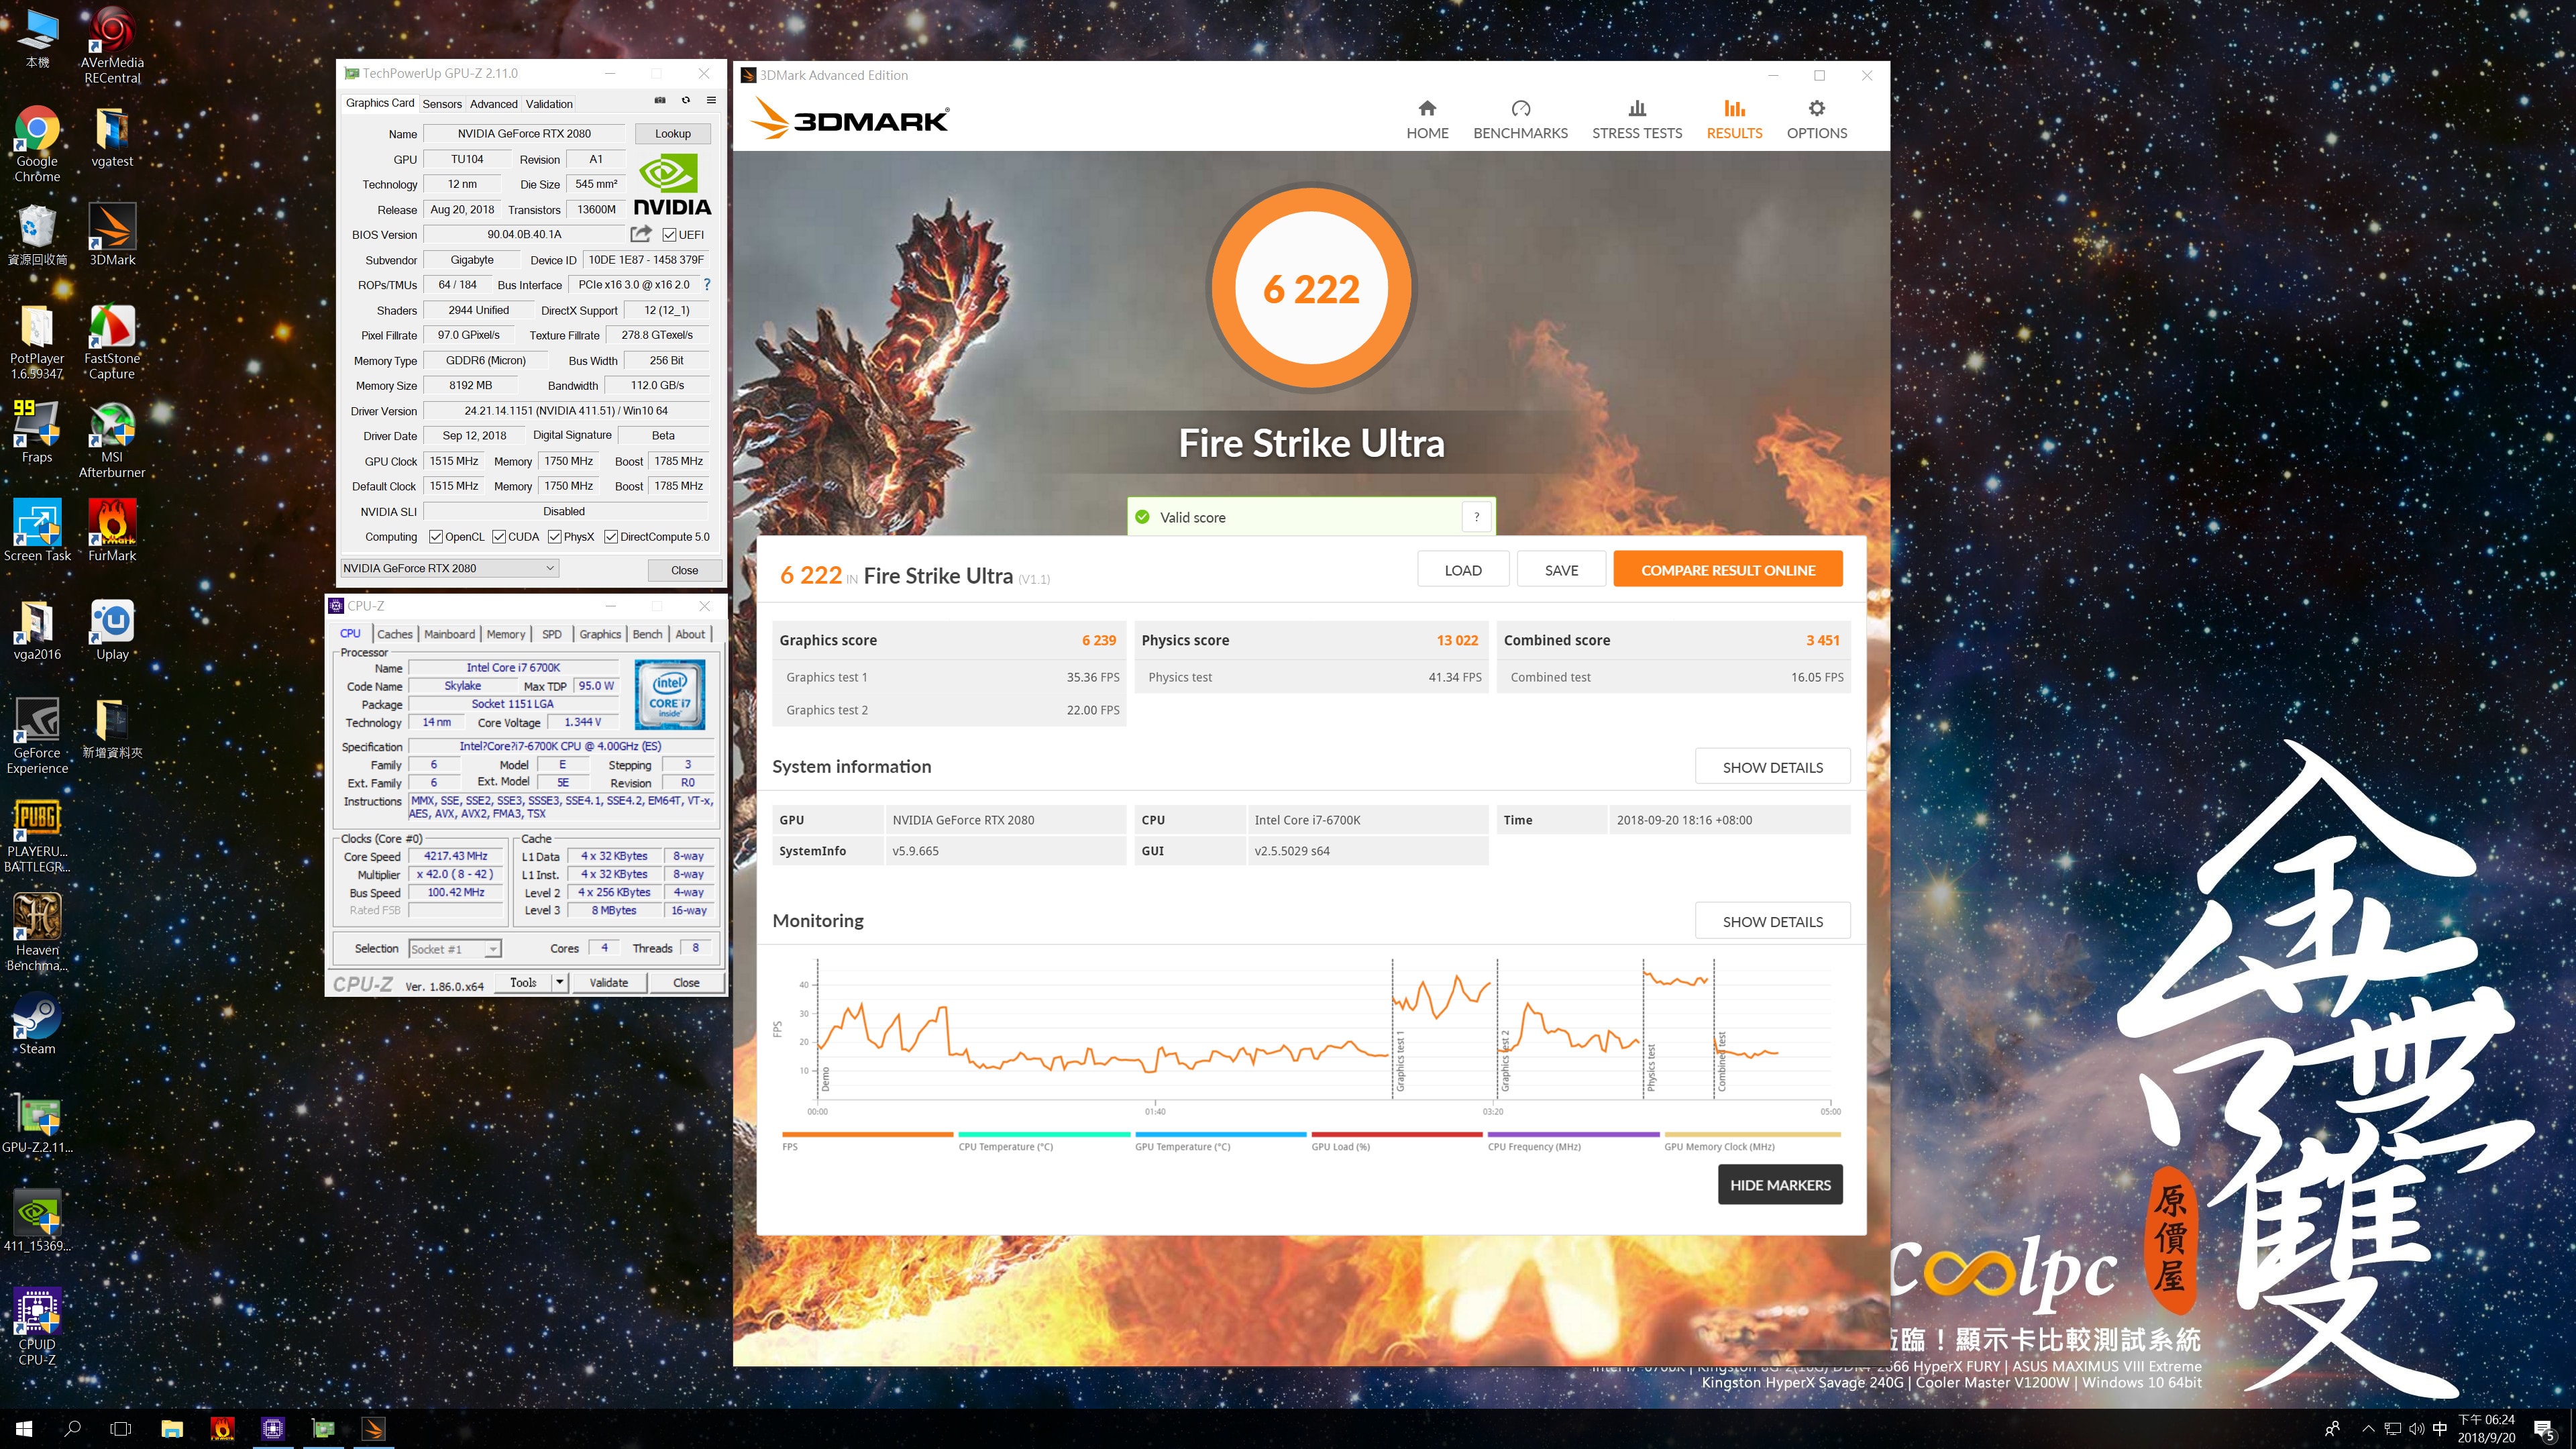Screen dimensions: 2576x1449
Task: Open FastStone Capture desktop icon
Action: [x=112, y=343]
